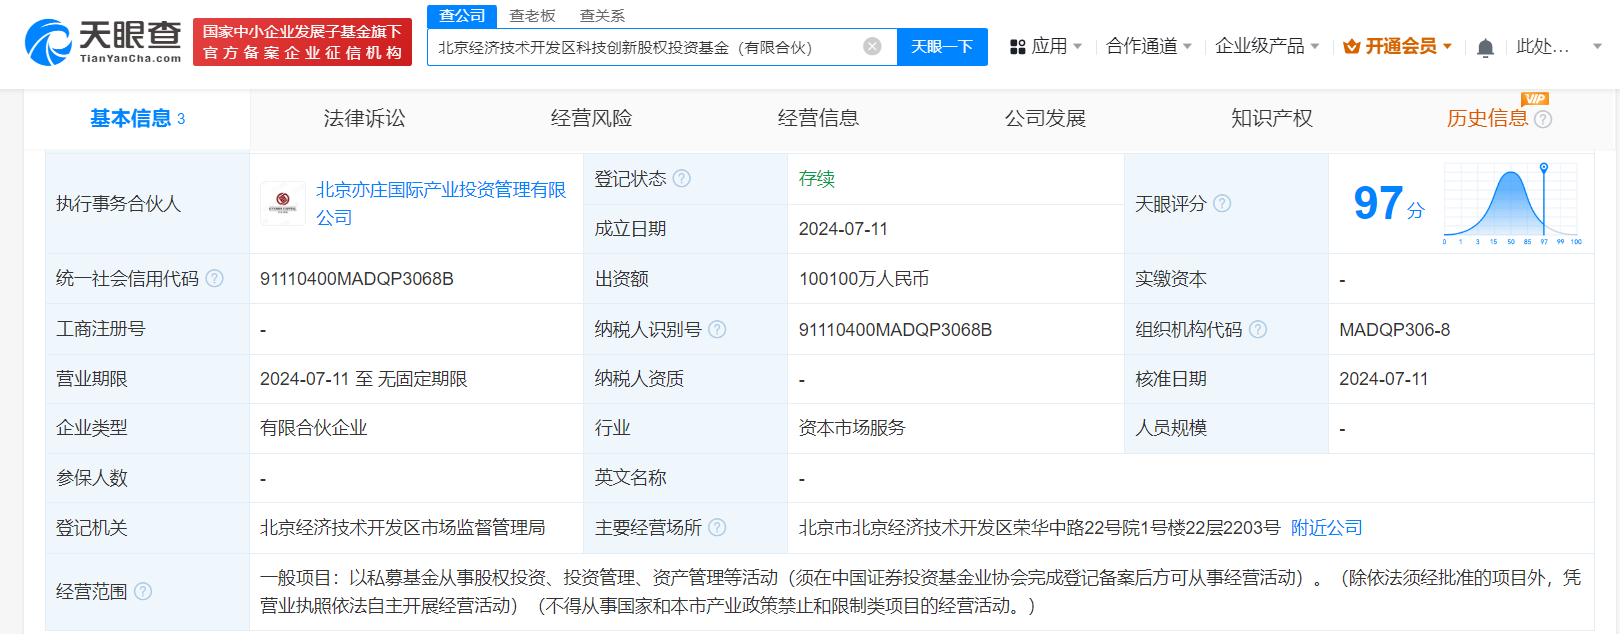Click the help icon by 主要经营场所

pos(717,527)
